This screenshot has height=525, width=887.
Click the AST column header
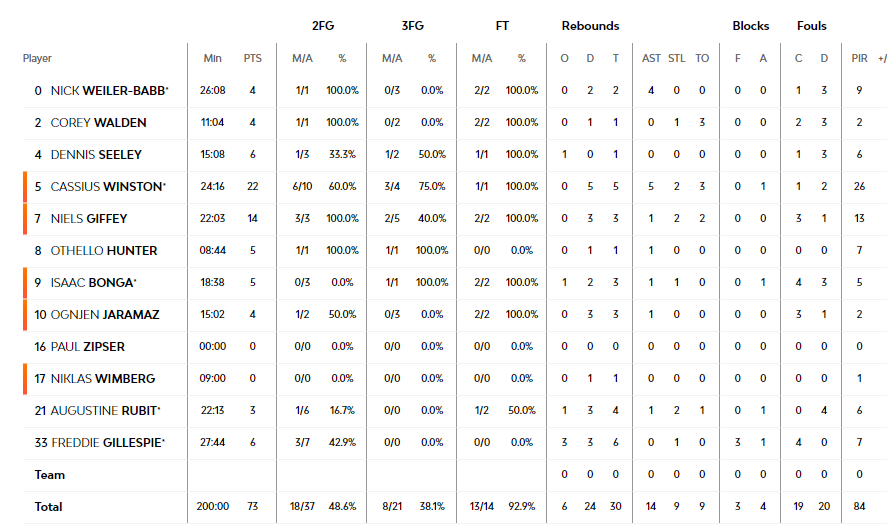[x=651, y=58]
